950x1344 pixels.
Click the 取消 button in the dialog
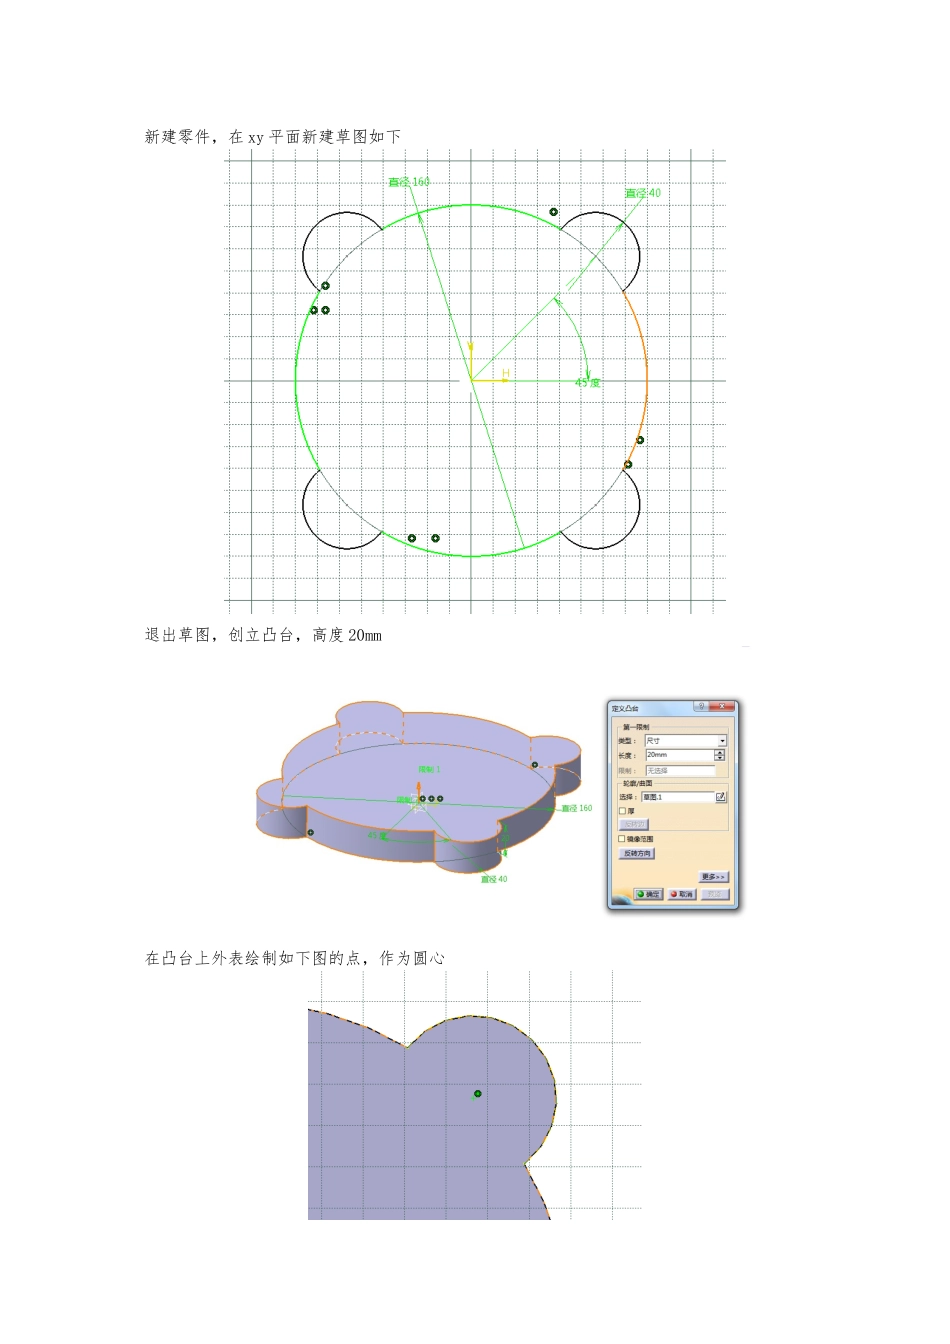[x=682, y=894]
